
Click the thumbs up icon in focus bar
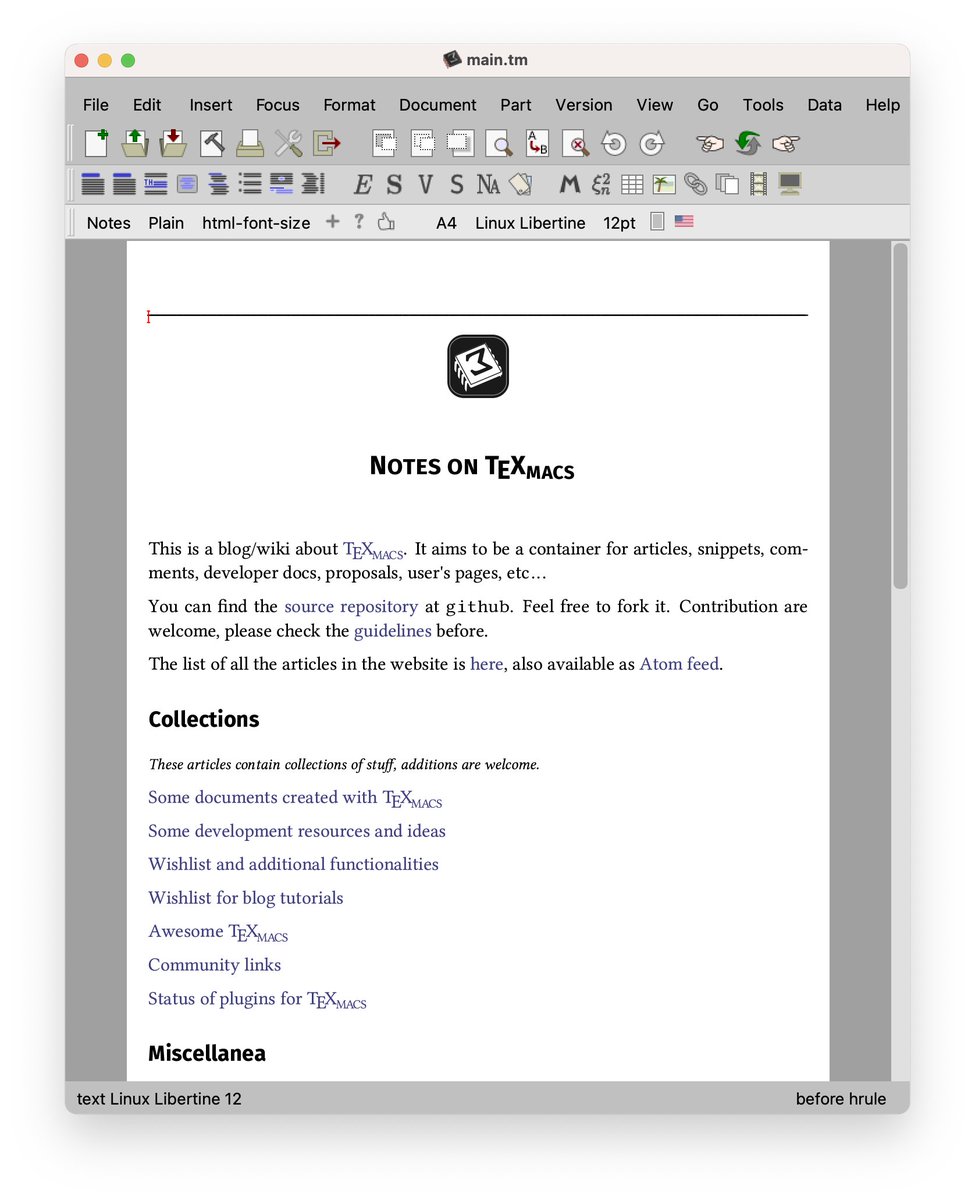coord(386,222)
